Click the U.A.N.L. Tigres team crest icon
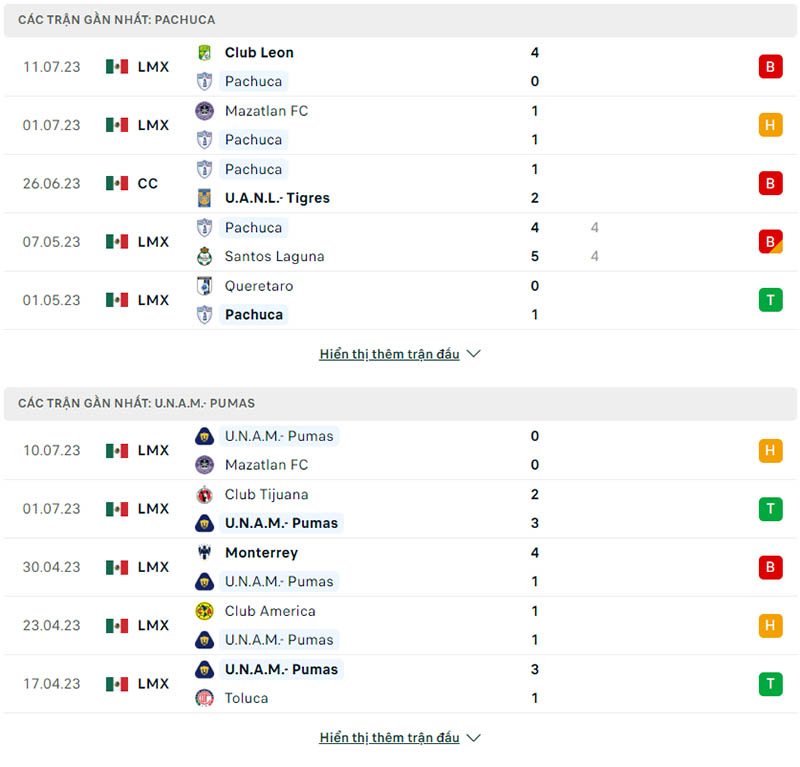800x767 pixels. pyautogui.click(x=204, y=198)
